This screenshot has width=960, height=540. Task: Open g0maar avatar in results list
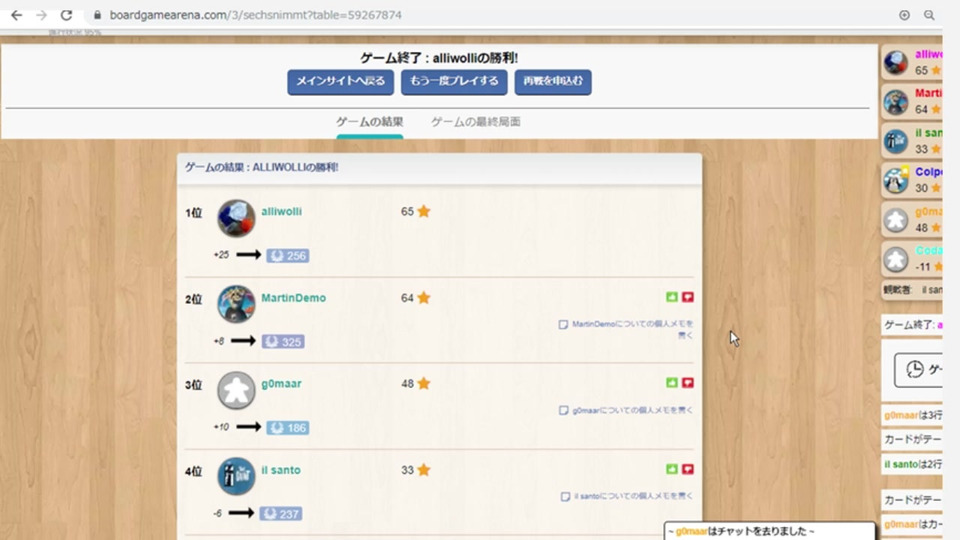click(x=236, y=390)
